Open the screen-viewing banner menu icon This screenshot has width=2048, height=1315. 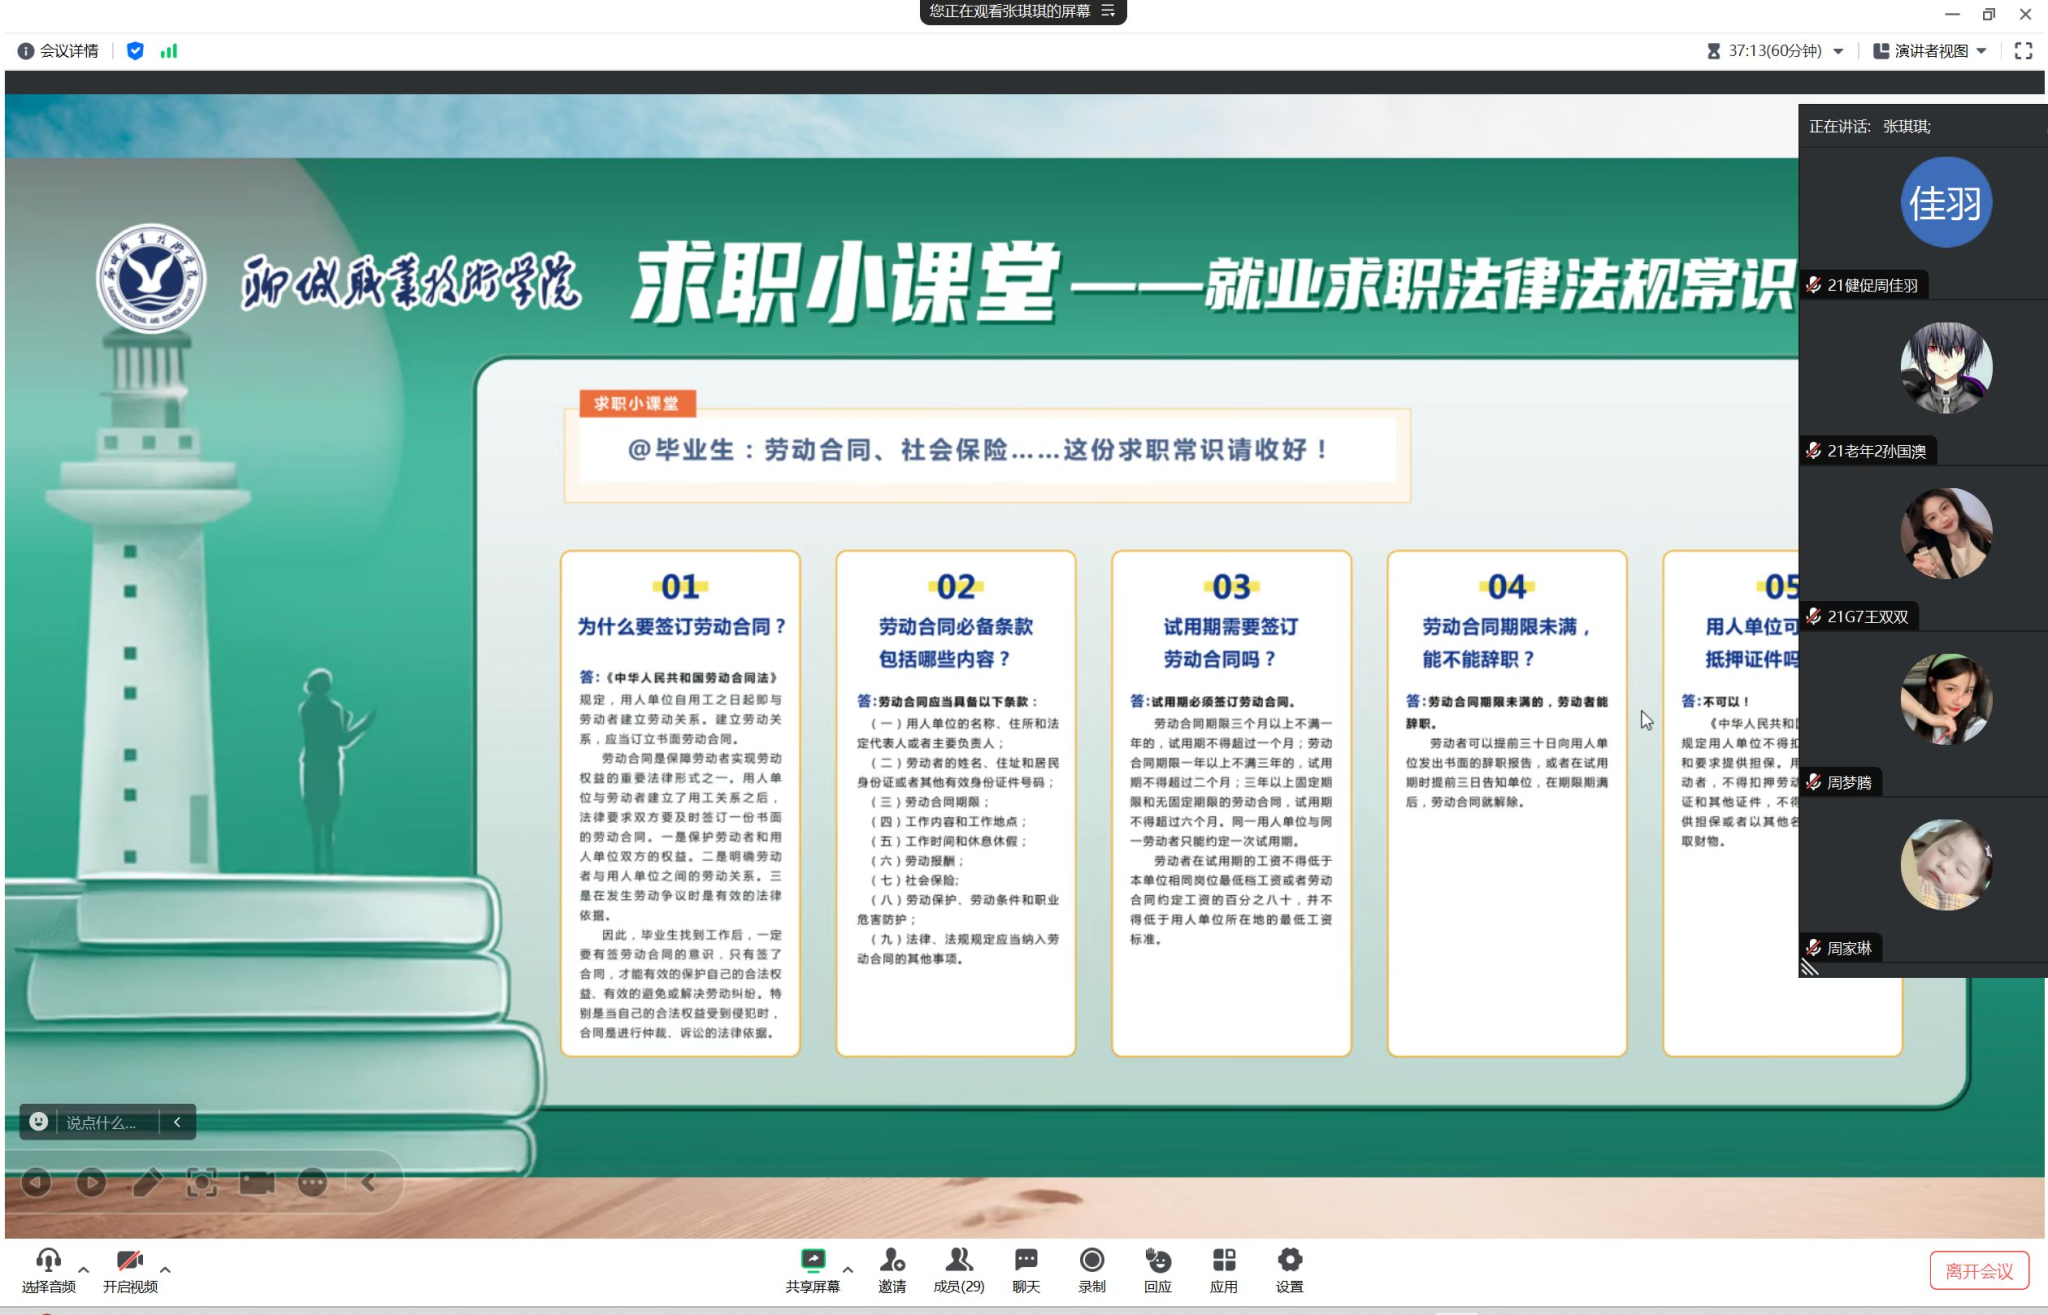(1108, 11)
